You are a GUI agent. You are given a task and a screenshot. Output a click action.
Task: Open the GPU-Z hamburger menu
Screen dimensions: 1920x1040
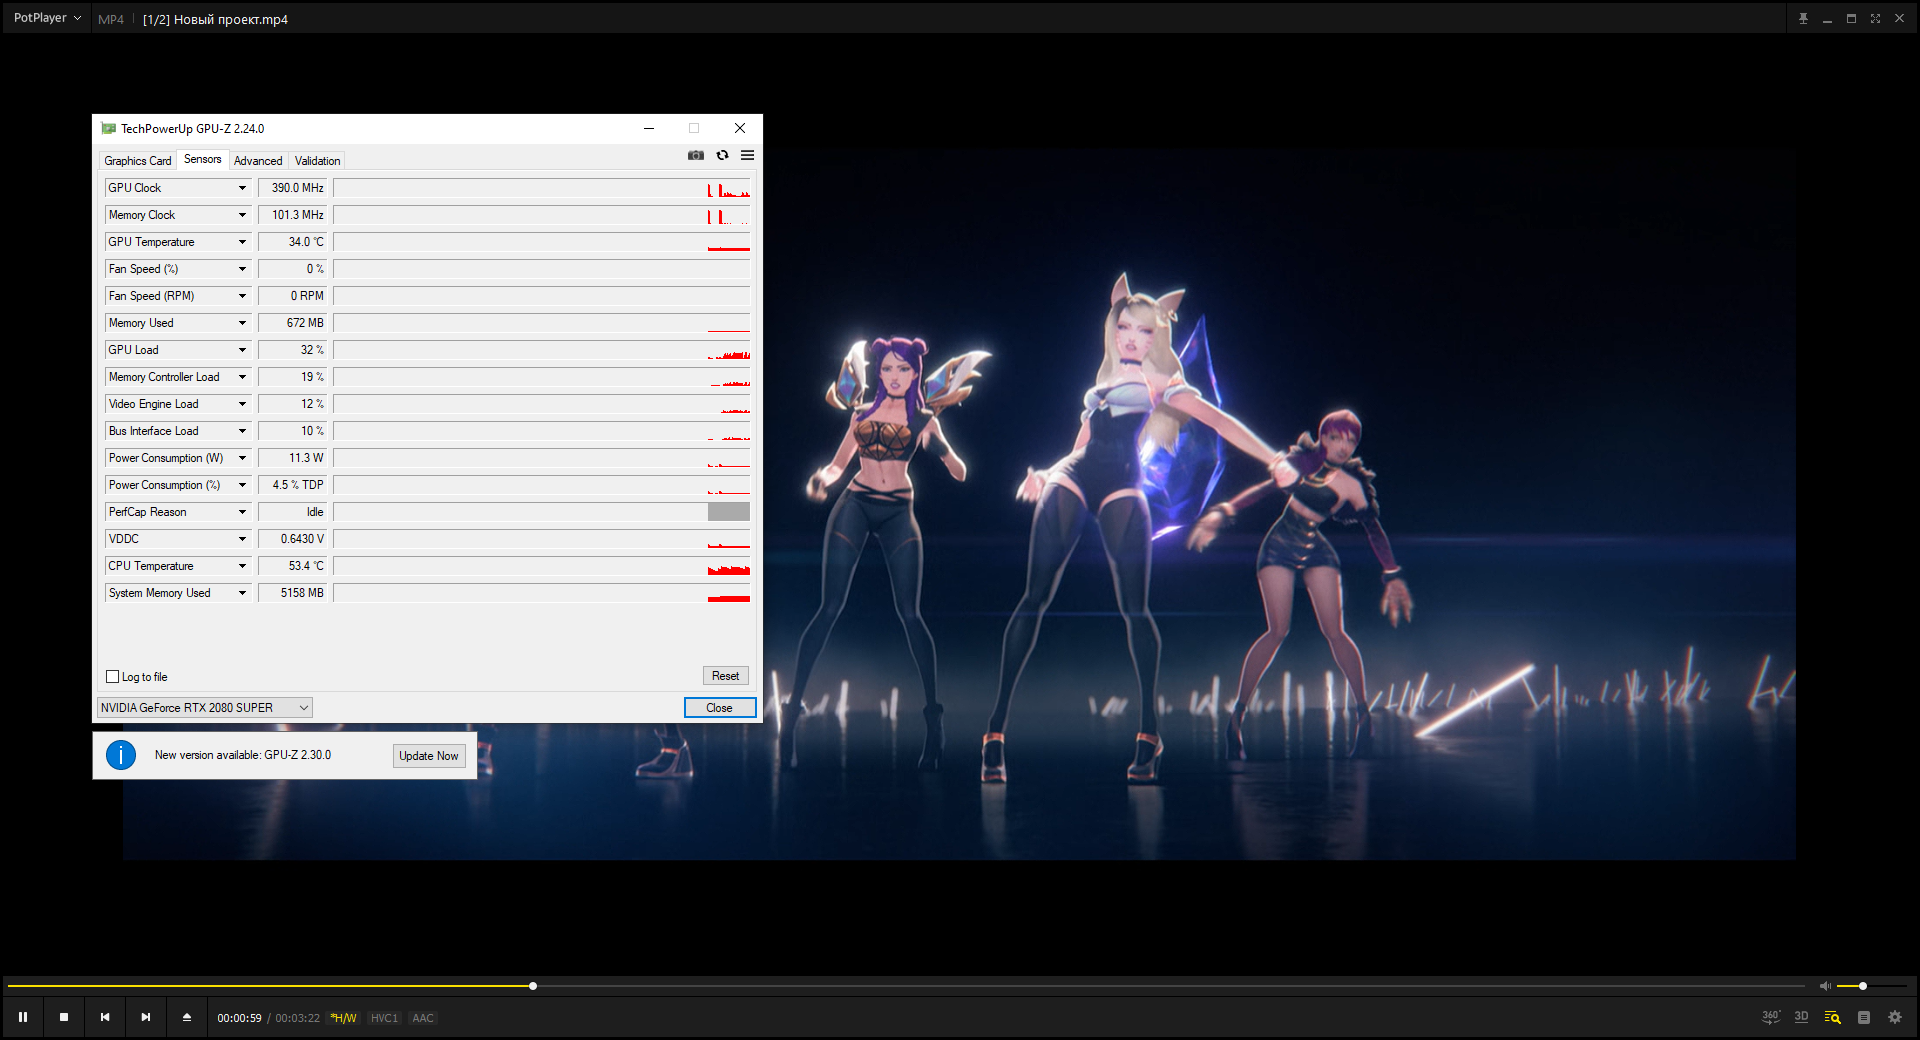tap(748, 155)
